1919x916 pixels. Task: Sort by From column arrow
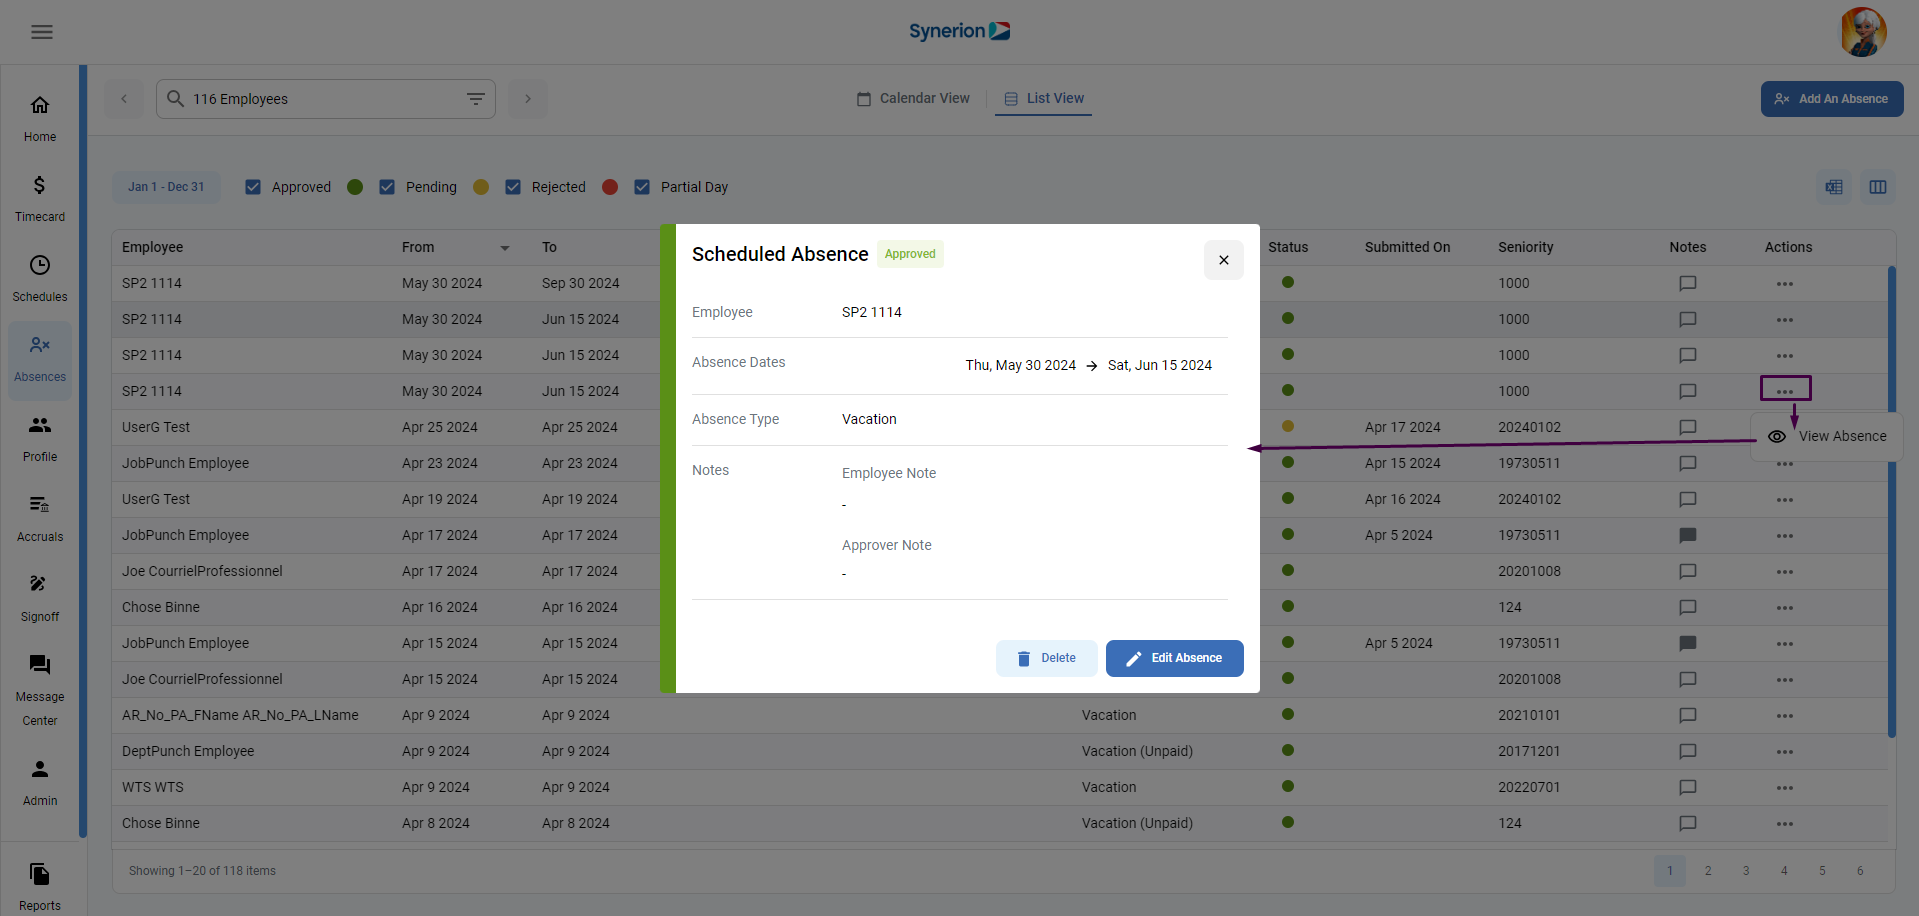point(505,248)
